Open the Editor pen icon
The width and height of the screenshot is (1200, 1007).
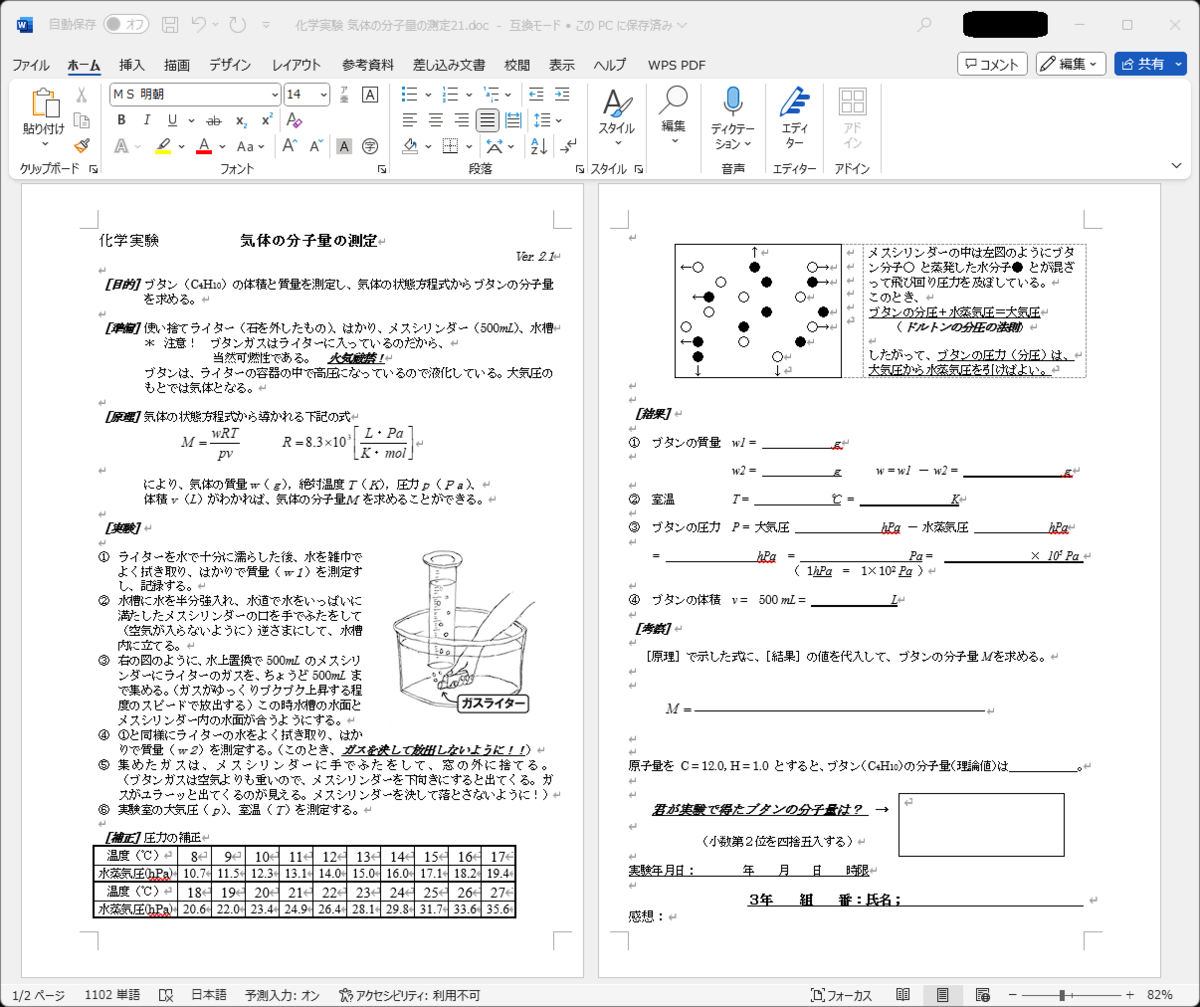click(x=794, y=101)
